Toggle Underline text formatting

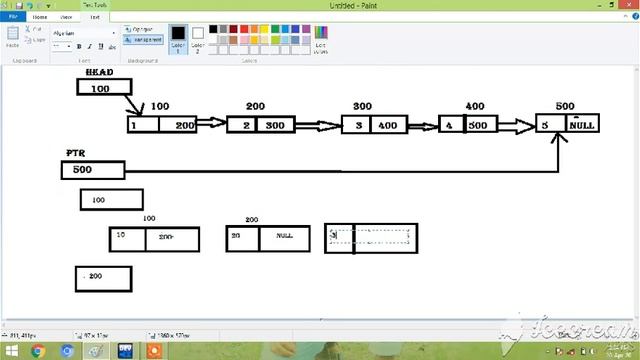point(101,47)
